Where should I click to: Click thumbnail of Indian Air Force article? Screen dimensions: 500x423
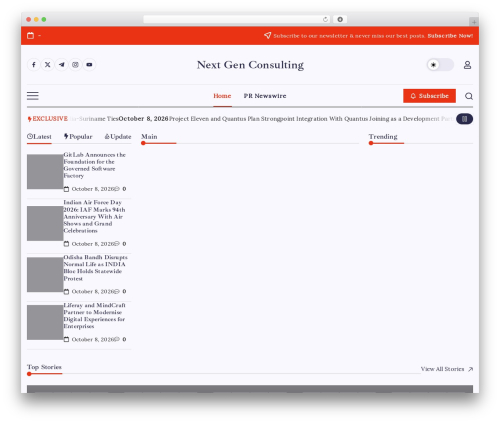pos(45,223)
